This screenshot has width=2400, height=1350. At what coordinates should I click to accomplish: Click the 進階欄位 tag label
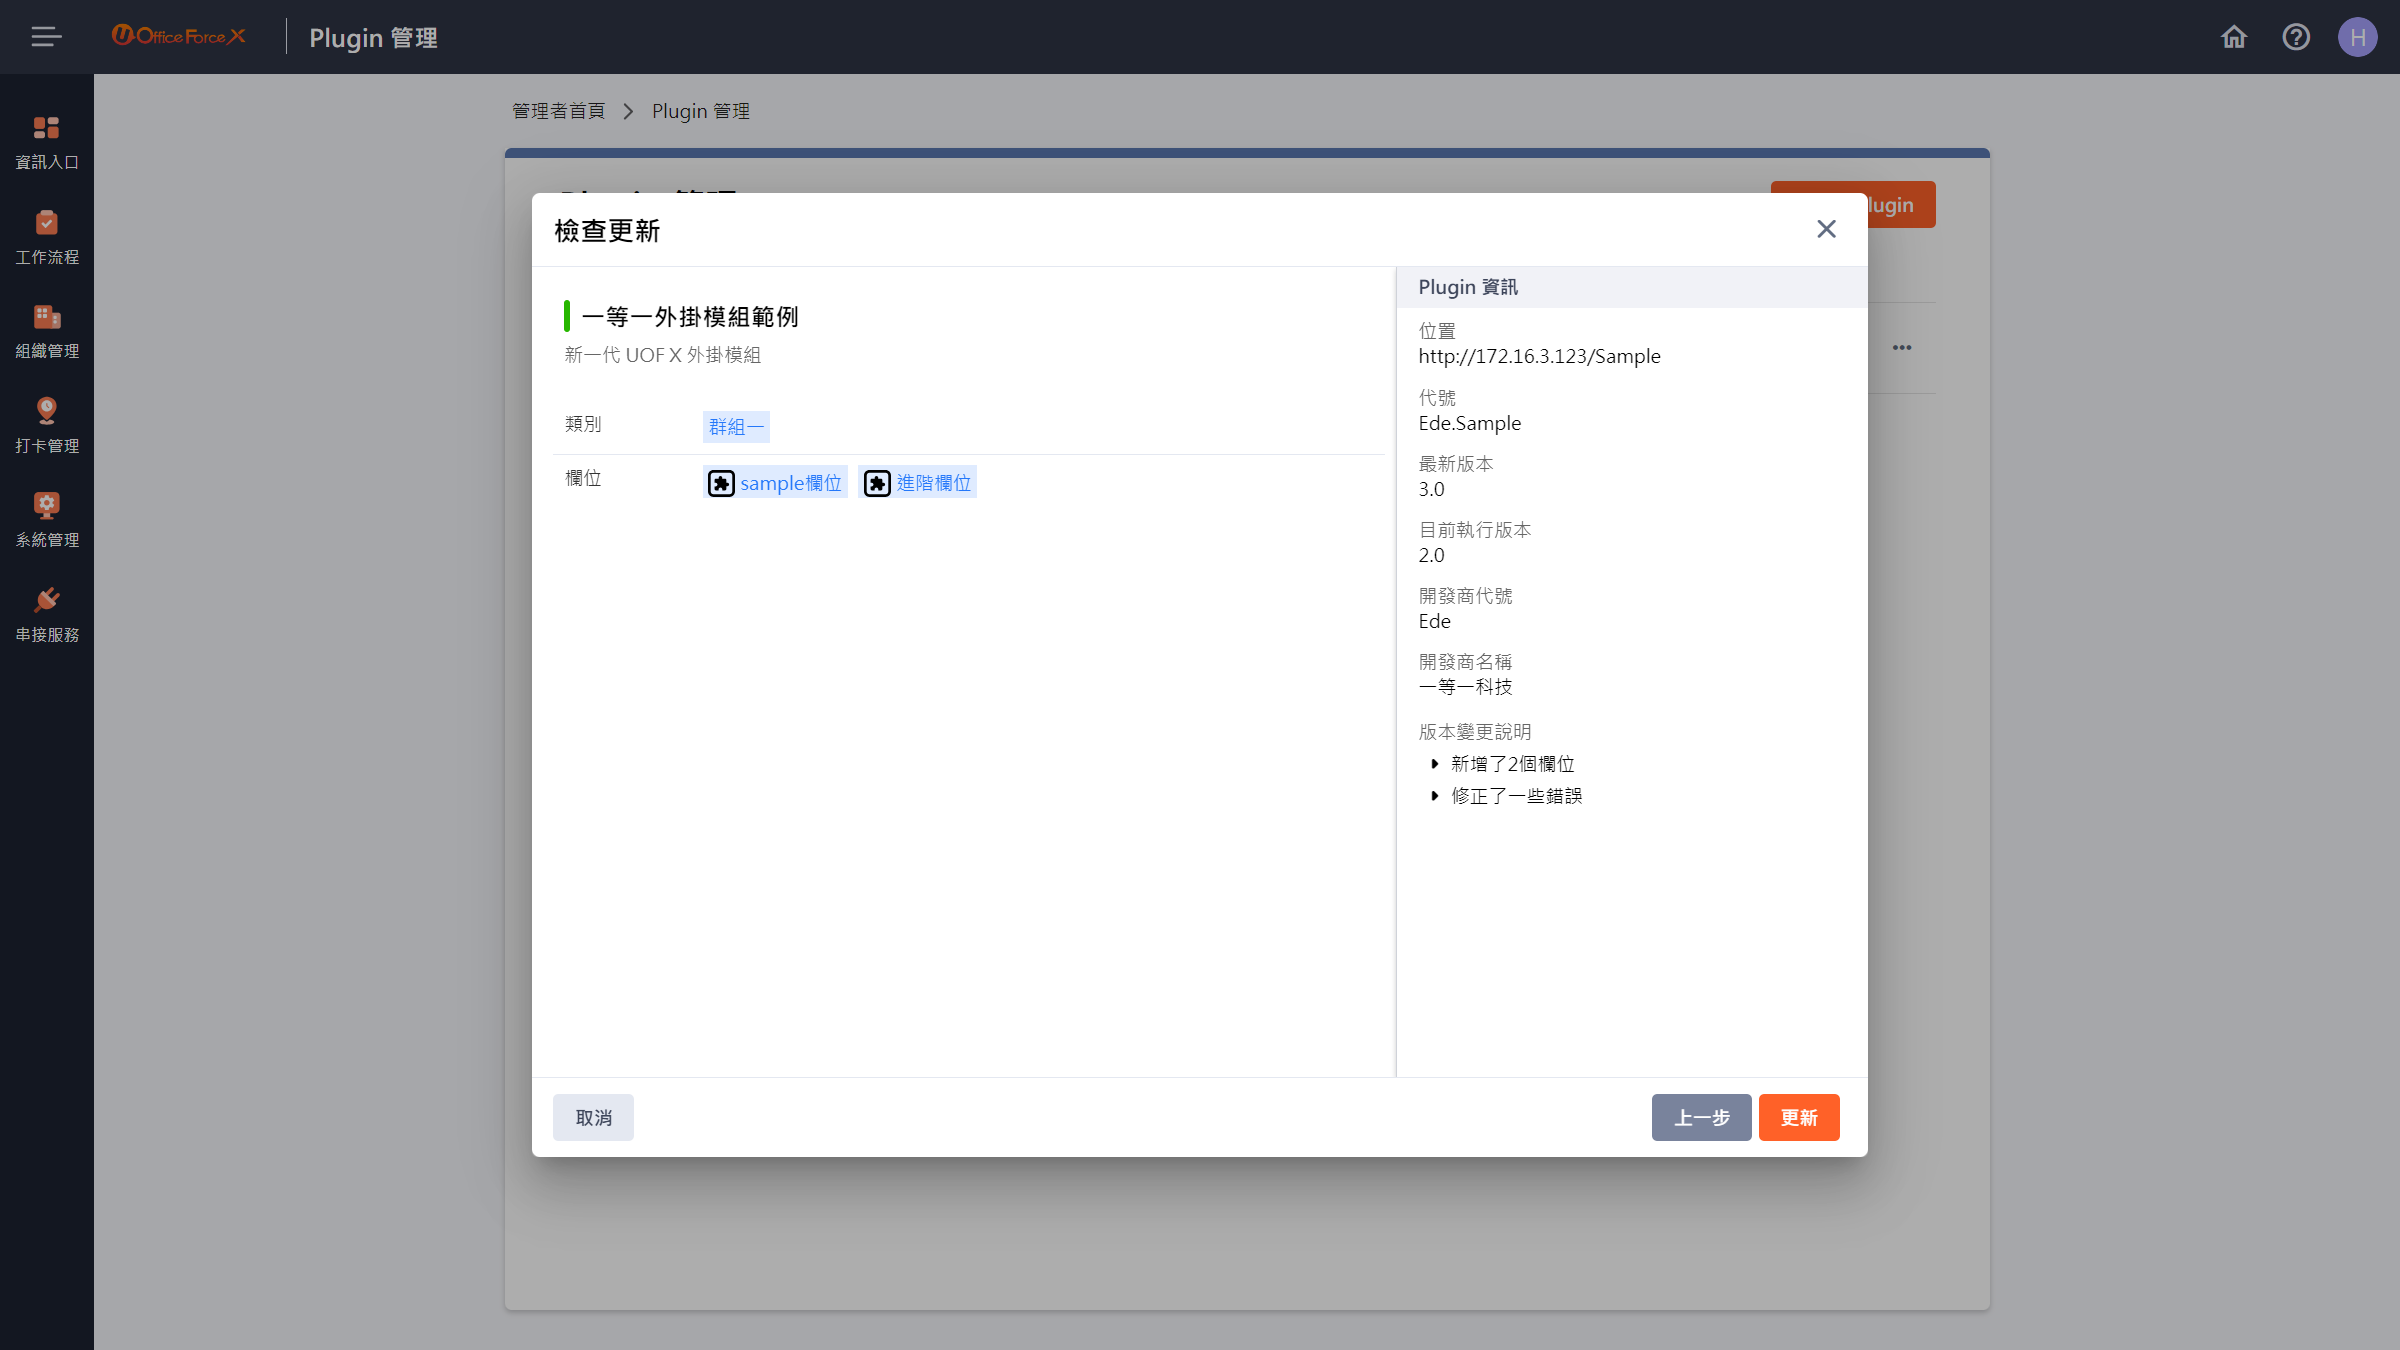(x=933, y=483)
